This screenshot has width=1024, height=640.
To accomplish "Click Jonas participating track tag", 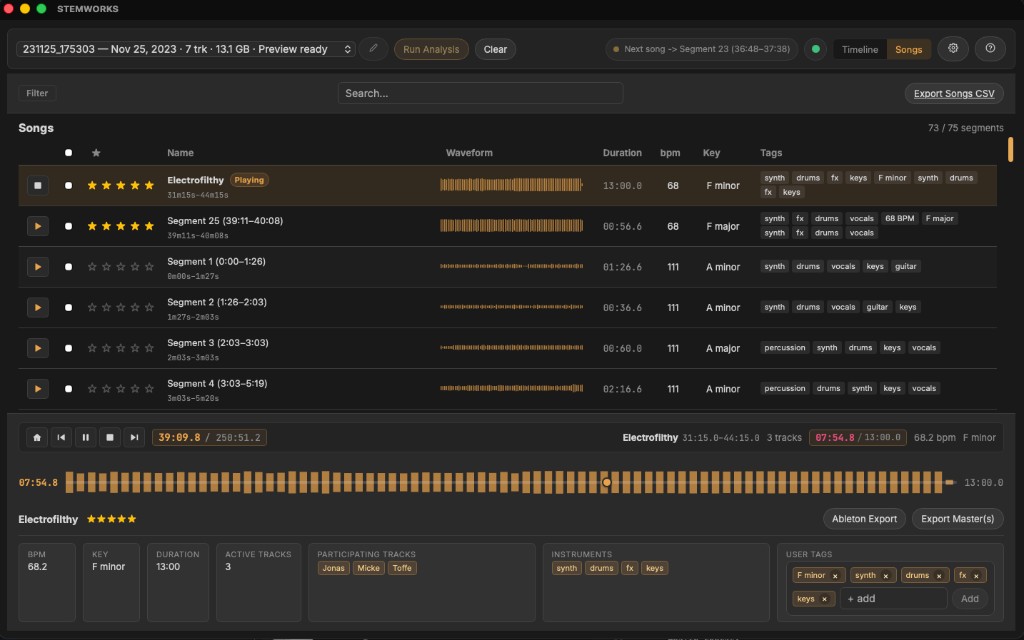I will click(x=333, y=568).
